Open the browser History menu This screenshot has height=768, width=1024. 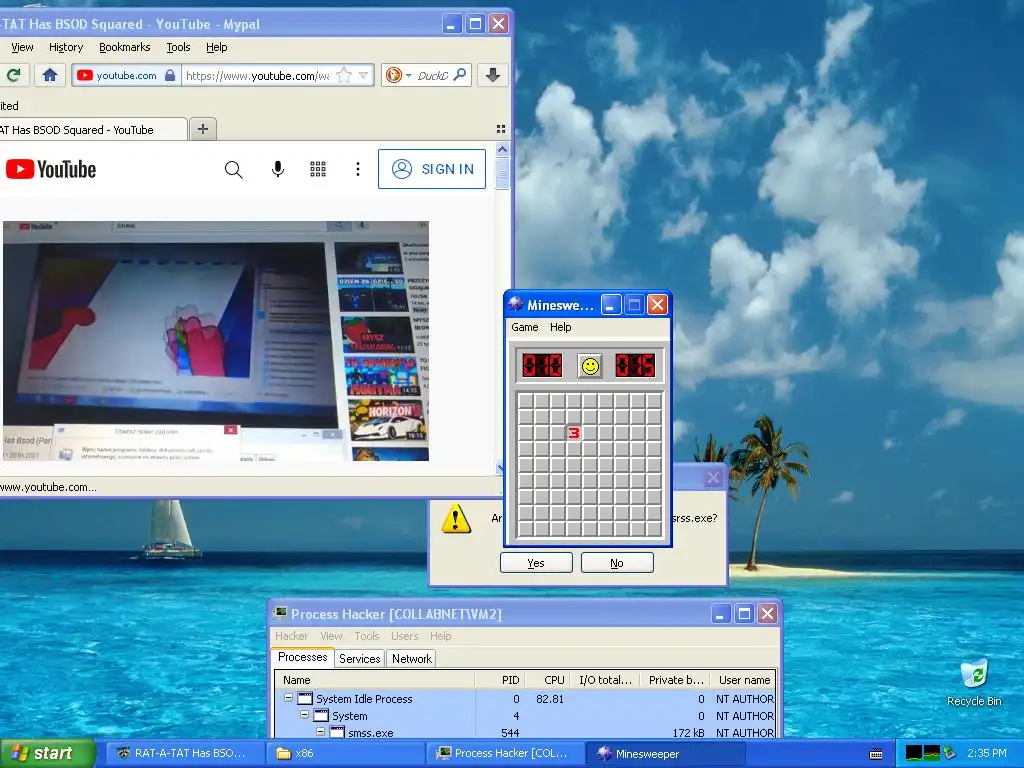[66, 47]
